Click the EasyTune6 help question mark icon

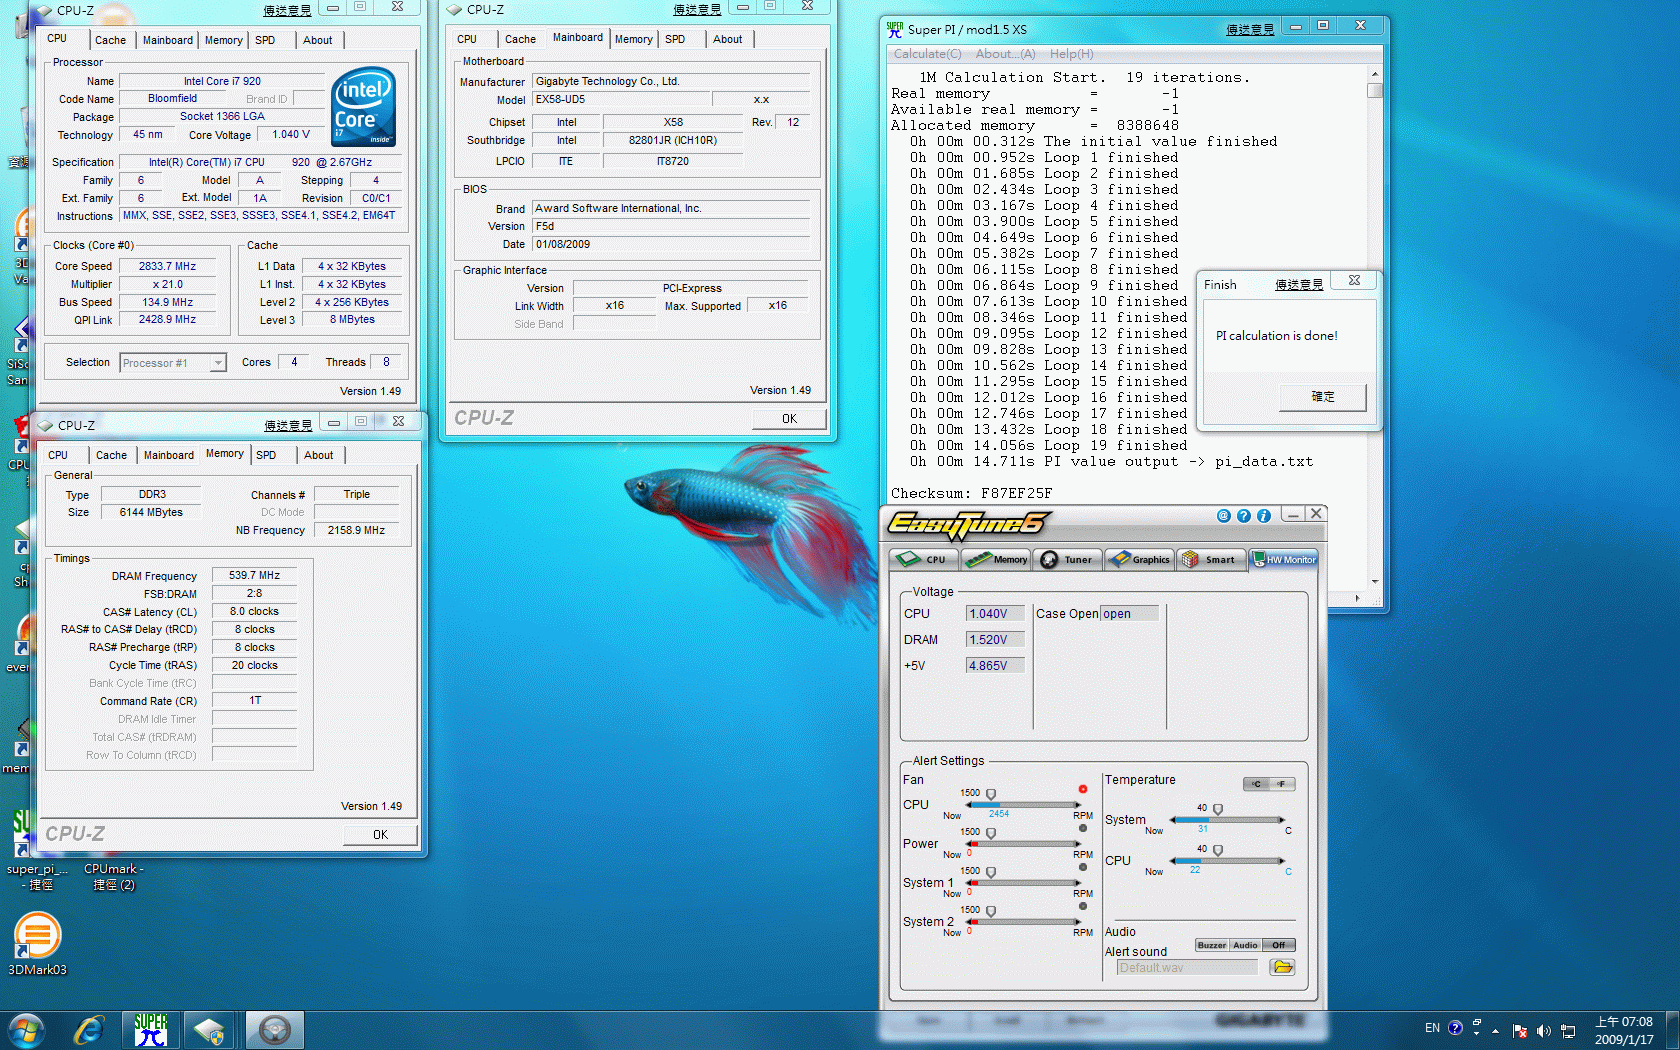1243,516
